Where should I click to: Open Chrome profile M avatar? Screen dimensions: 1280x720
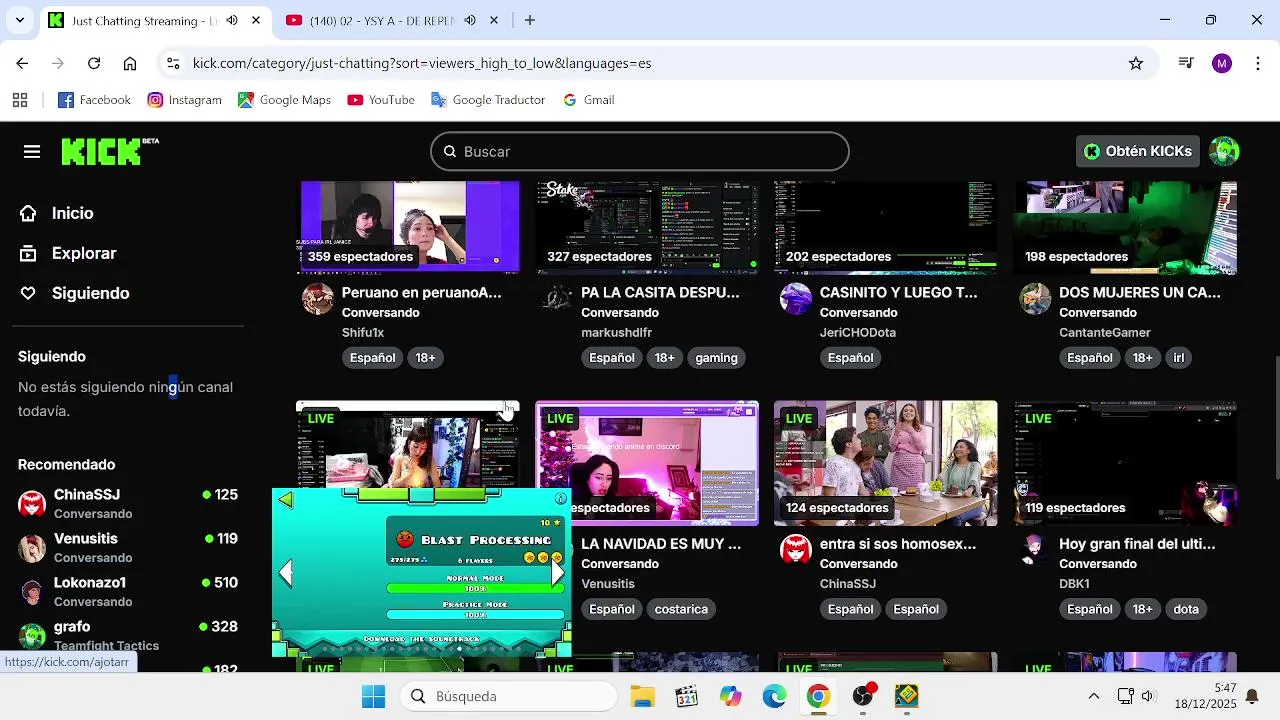pos(1222,63)
